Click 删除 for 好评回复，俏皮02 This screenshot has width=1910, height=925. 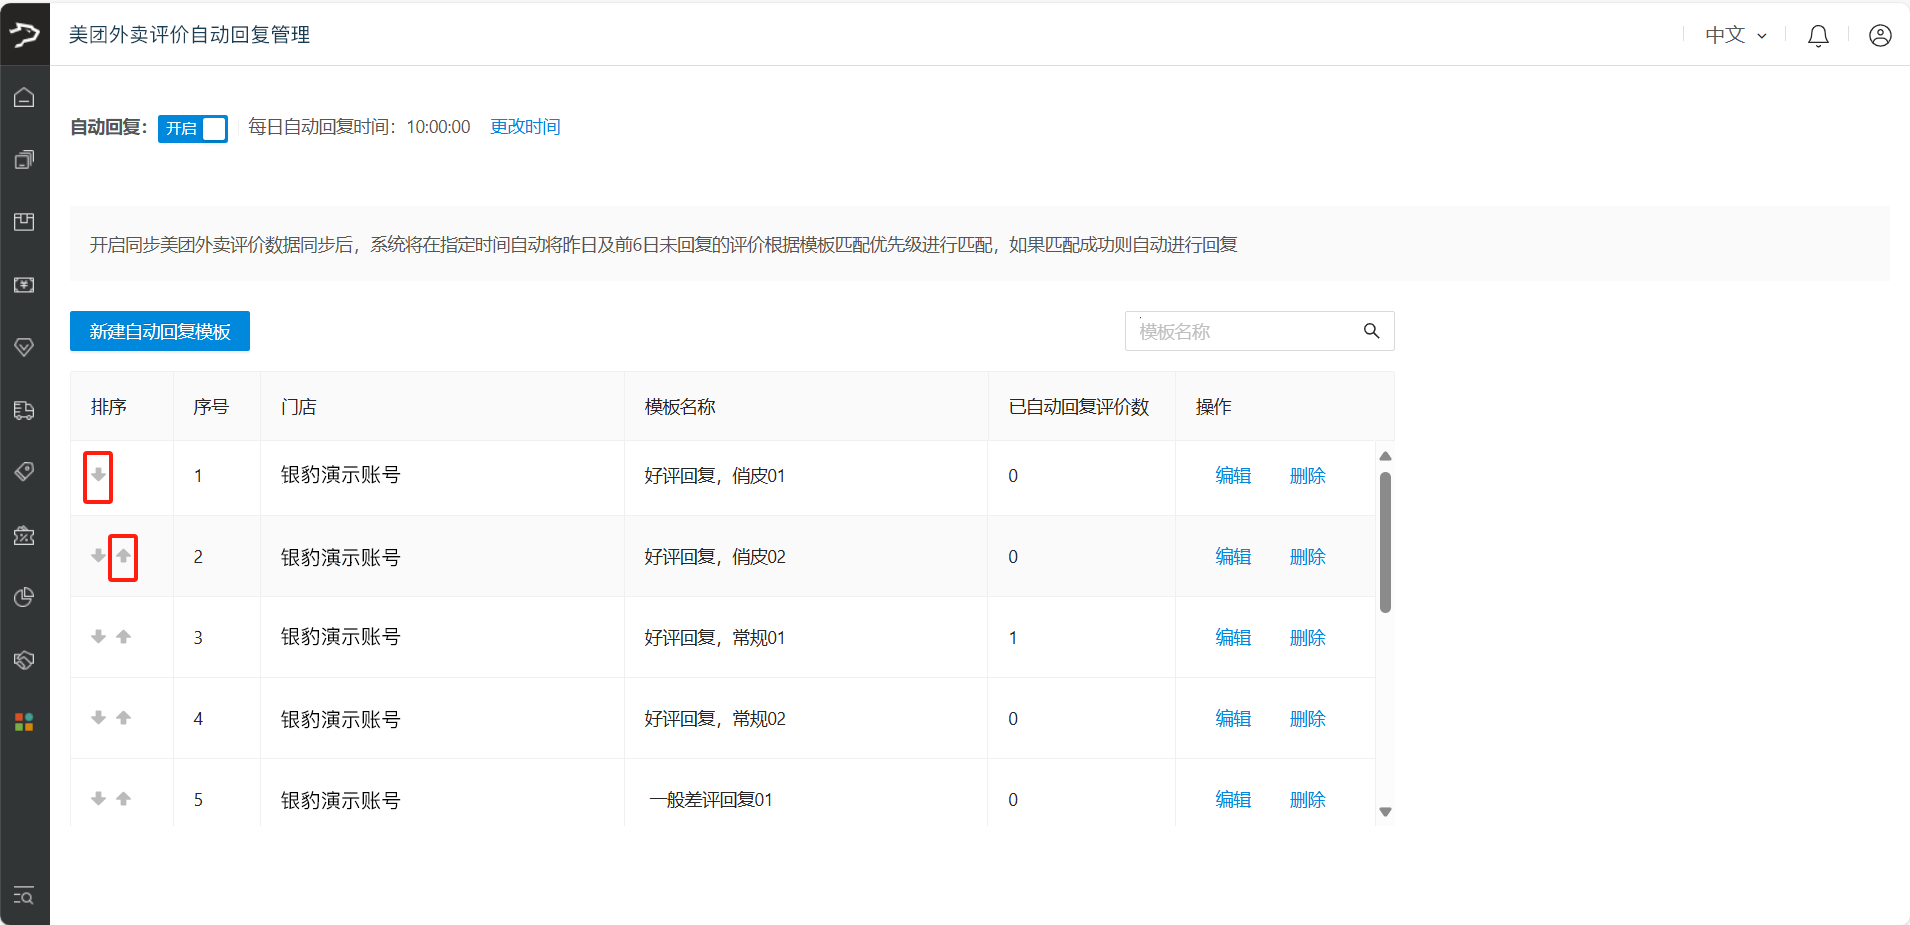click(x=1307, y=557)
